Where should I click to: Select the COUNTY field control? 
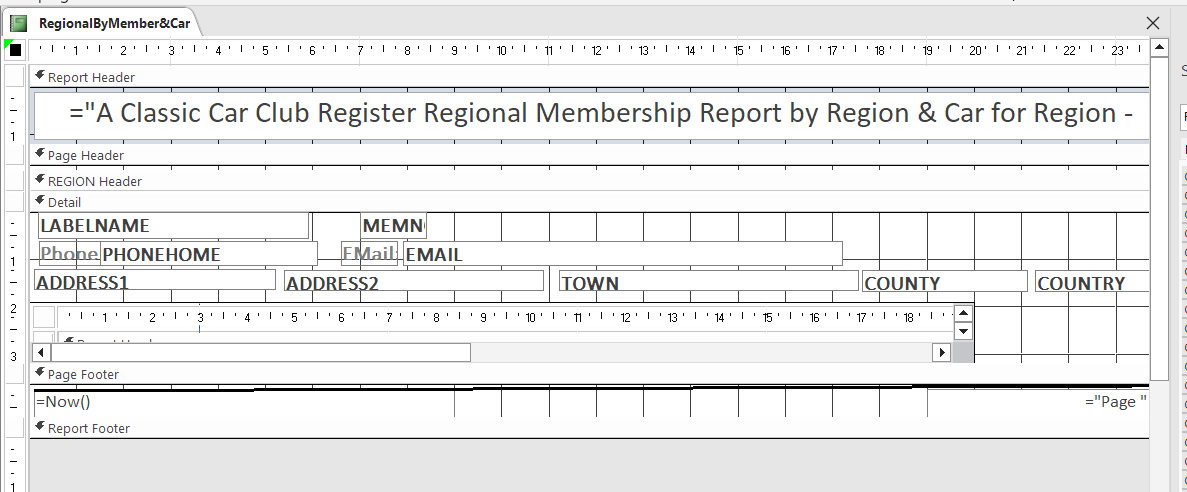(945, 282)
